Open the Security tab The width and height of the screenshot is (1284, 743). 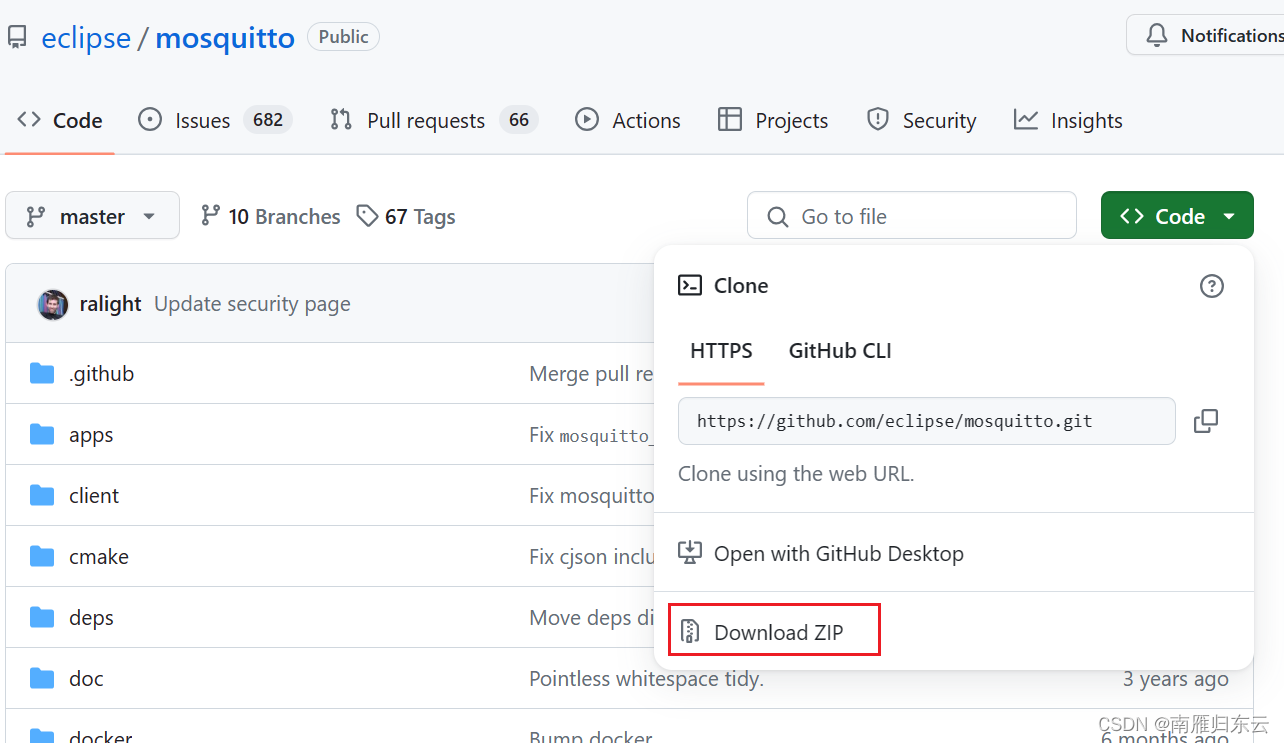[921, 120]
